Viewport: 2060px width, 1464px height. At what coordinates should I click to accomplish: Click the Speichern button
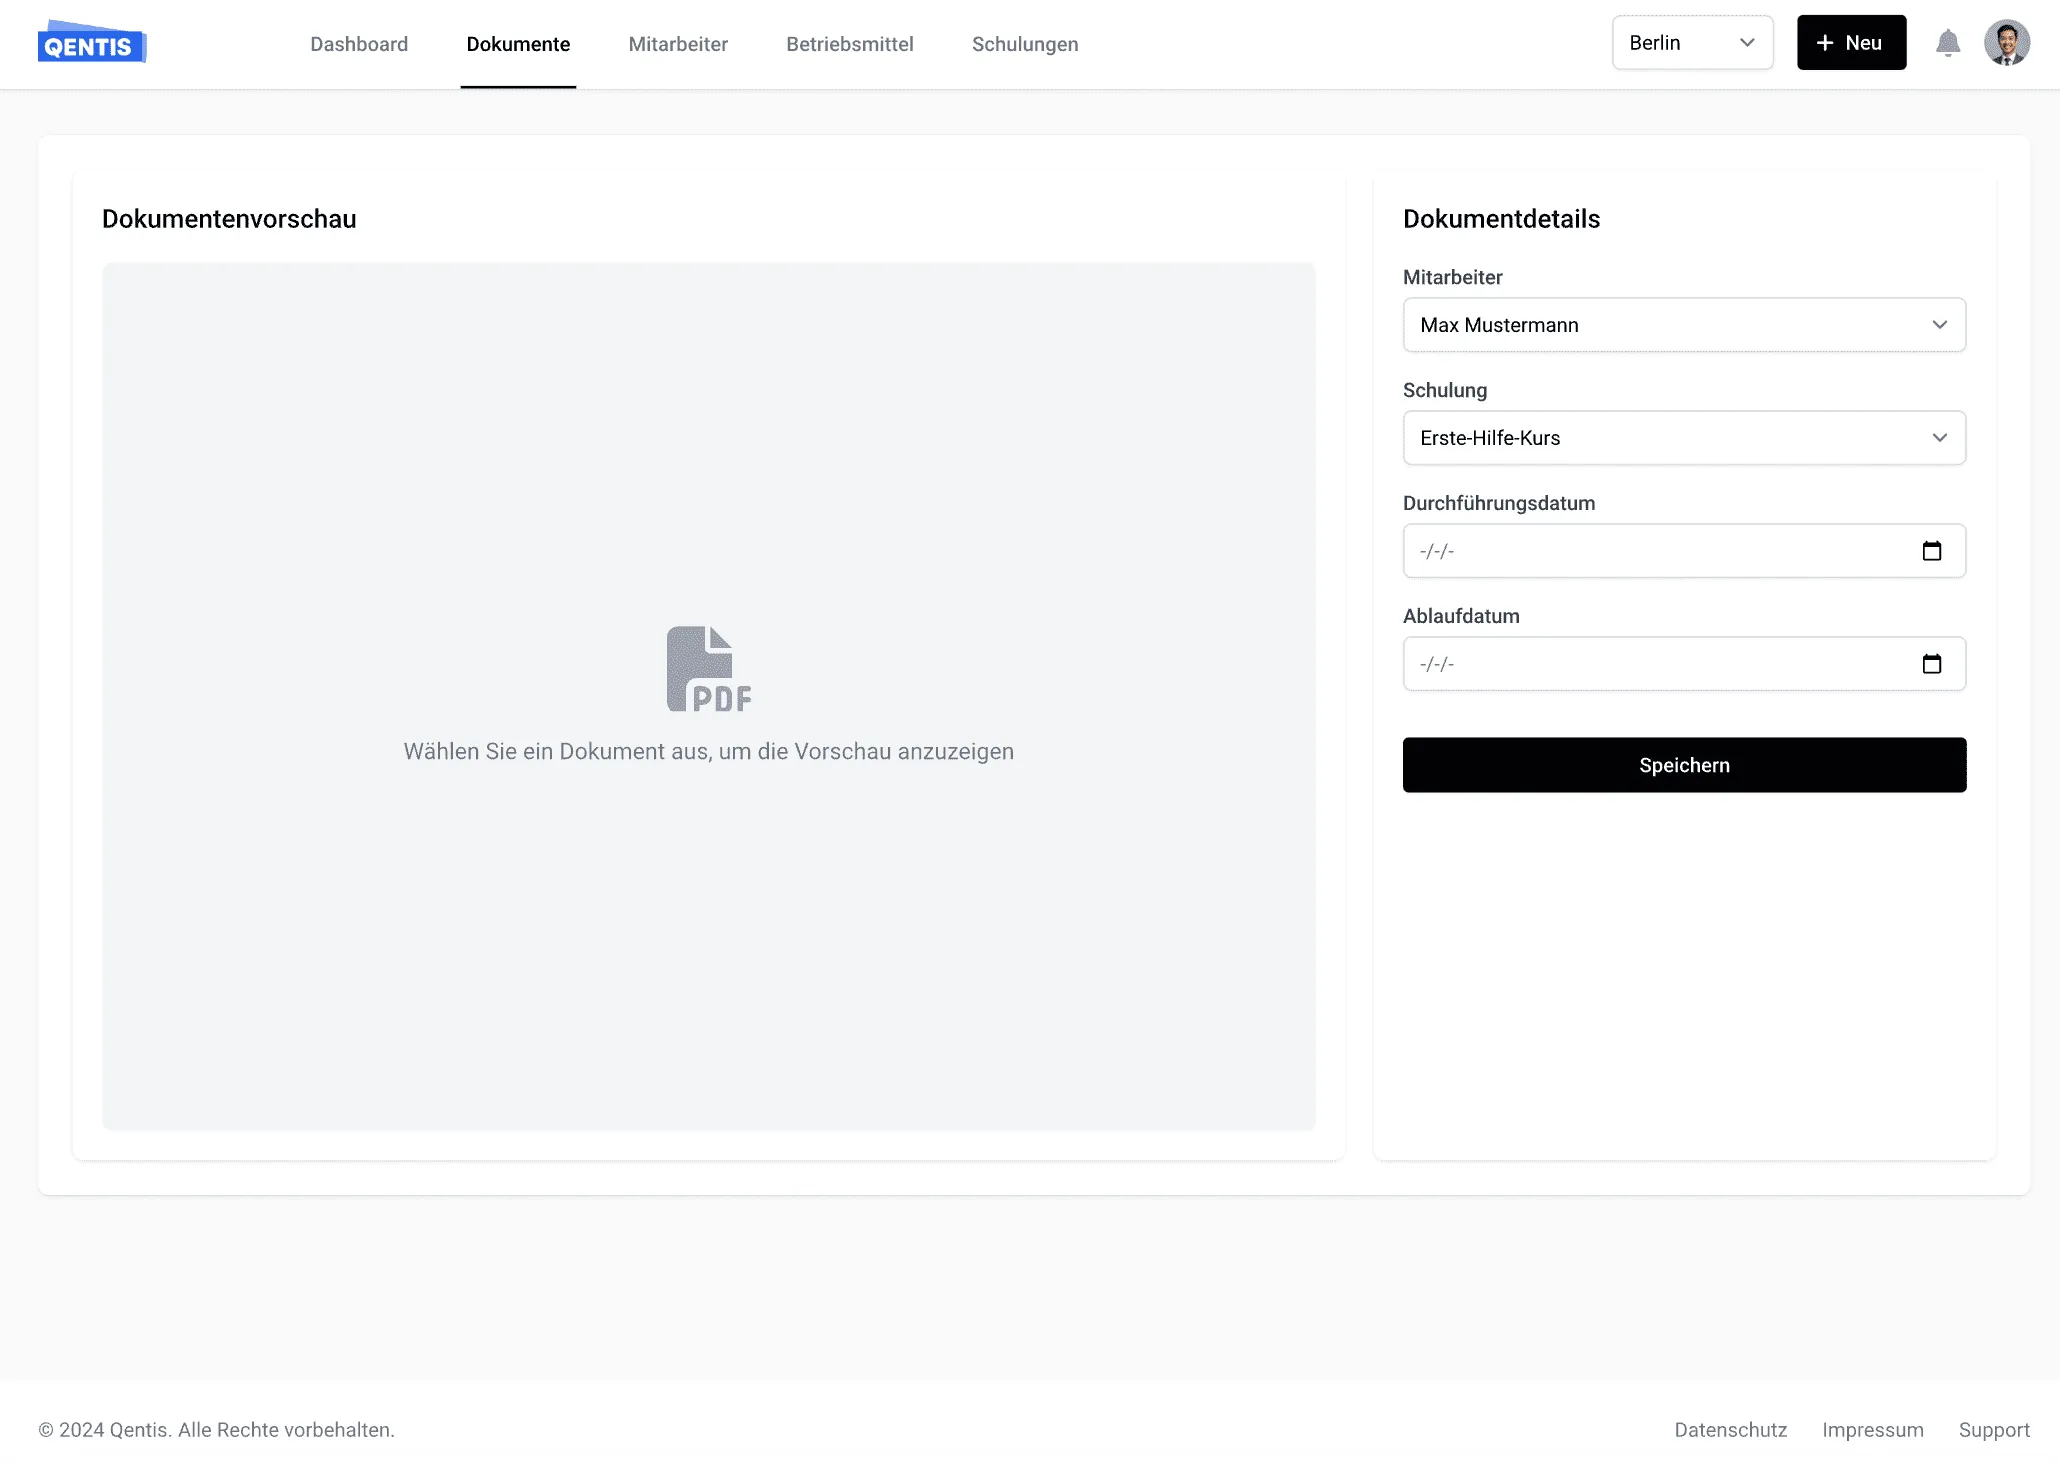[1684, 765]
